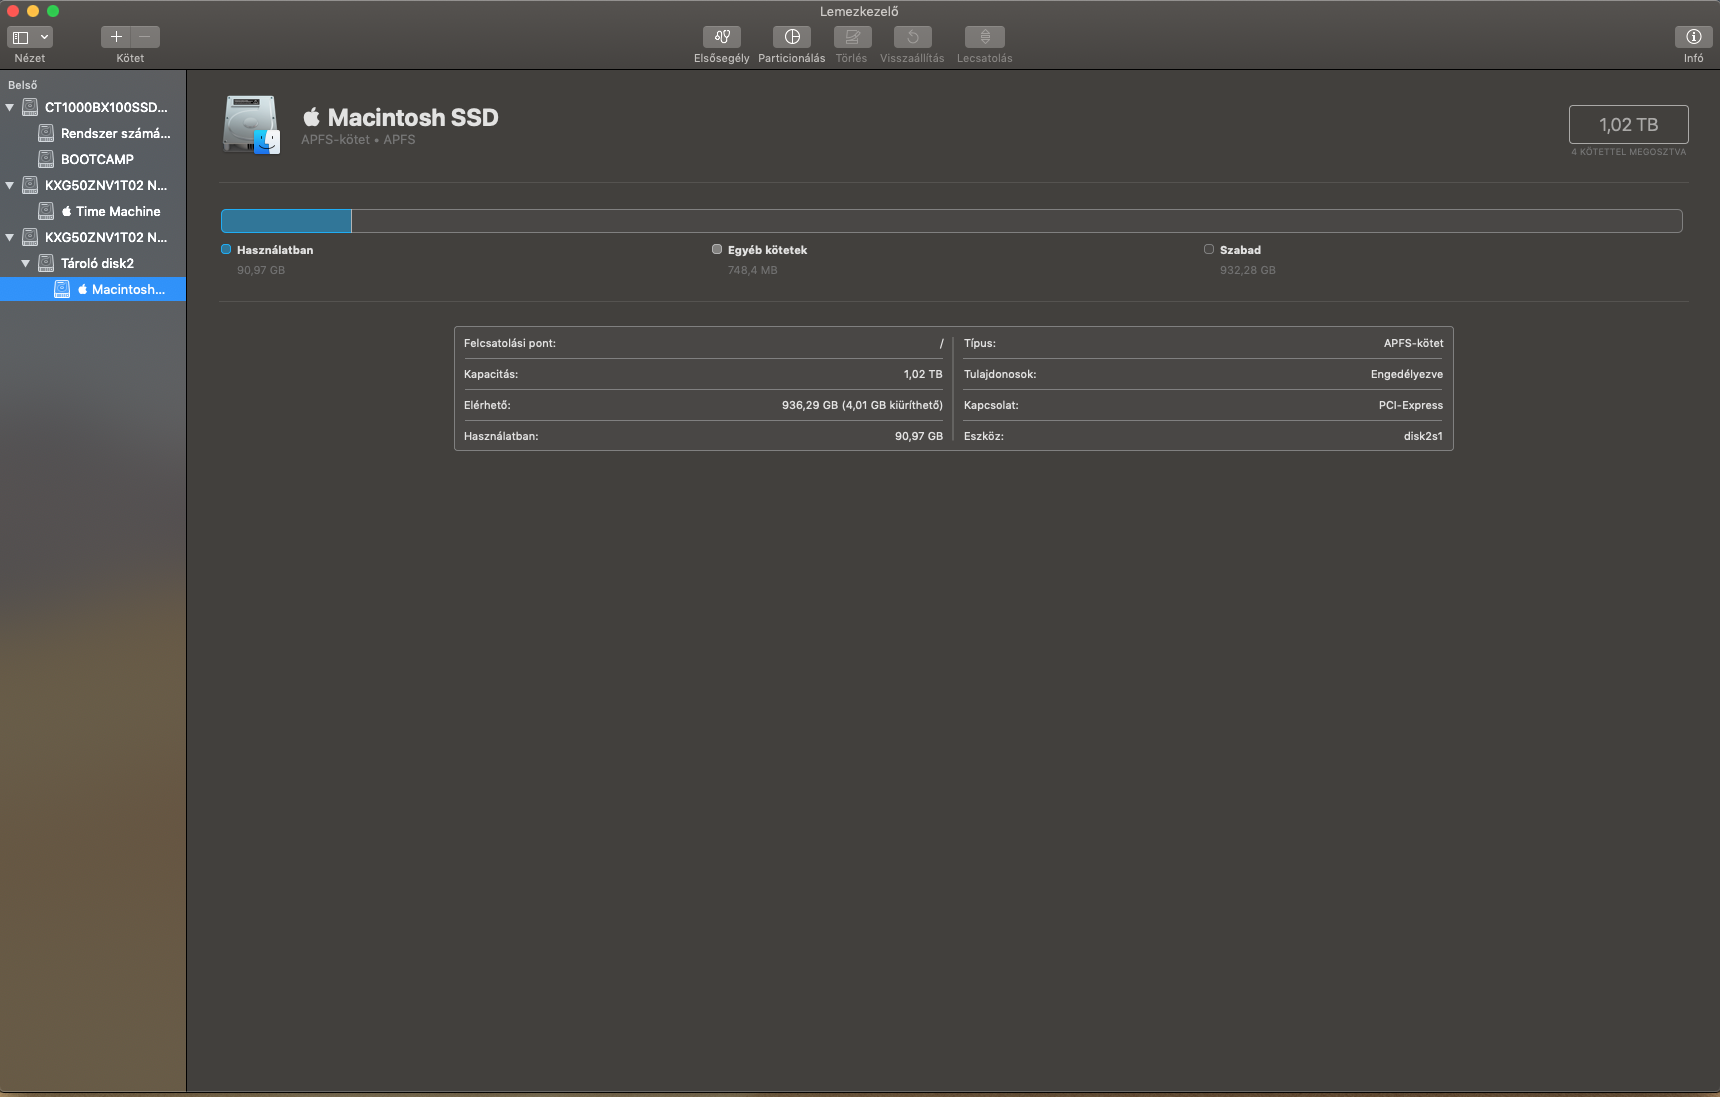Click the 932,28 GB free space value
Viewport: 1720px width, 1097px height.
click(x=1247, y=270)
